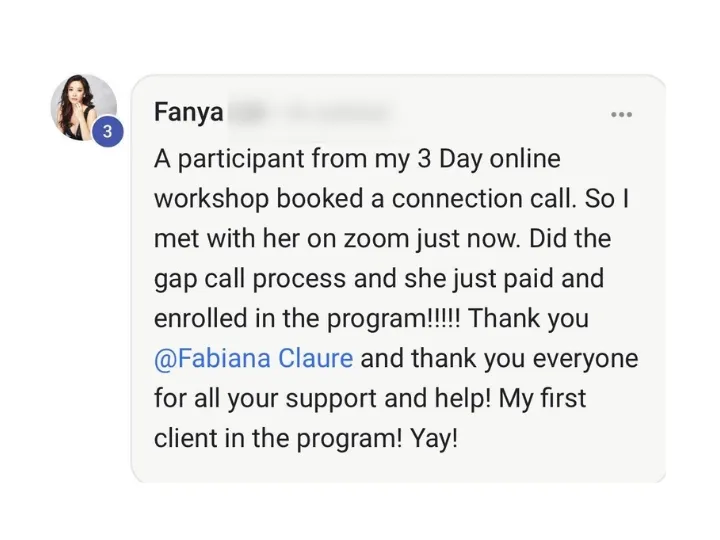Screen dimensions: 720x540
Task: Click the words "Thank you" before the mention
Action: pyautogui.click(x=528, y=319)
